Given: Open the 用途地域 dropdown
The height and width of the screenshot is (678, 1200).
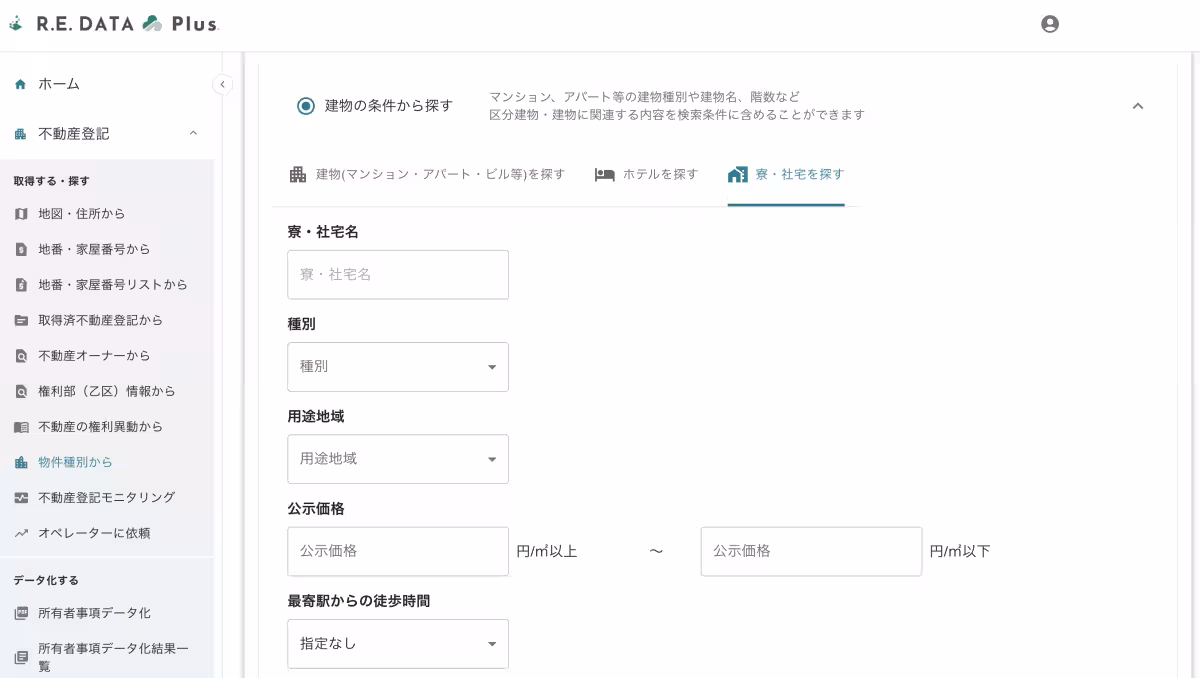Looking at the screenshot, I should coord(398,458).
